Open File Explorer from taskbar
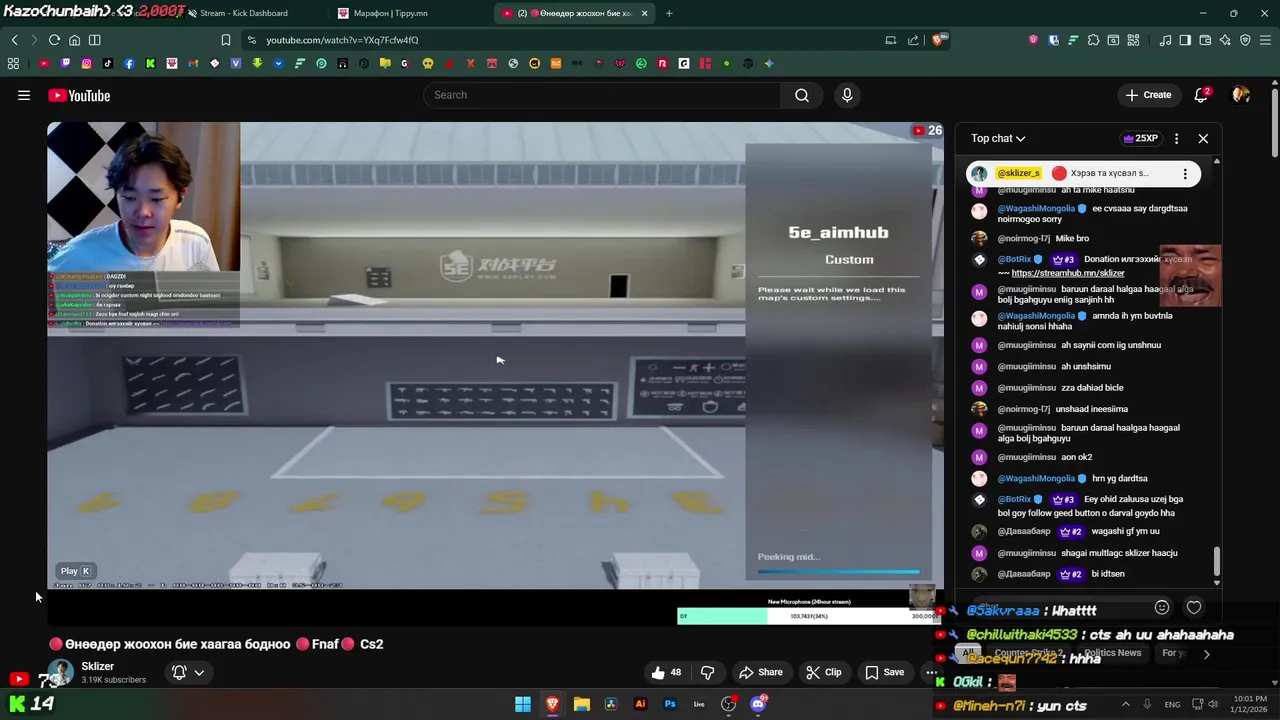This screenshot has height=720, width=1280. coord(581,704)
